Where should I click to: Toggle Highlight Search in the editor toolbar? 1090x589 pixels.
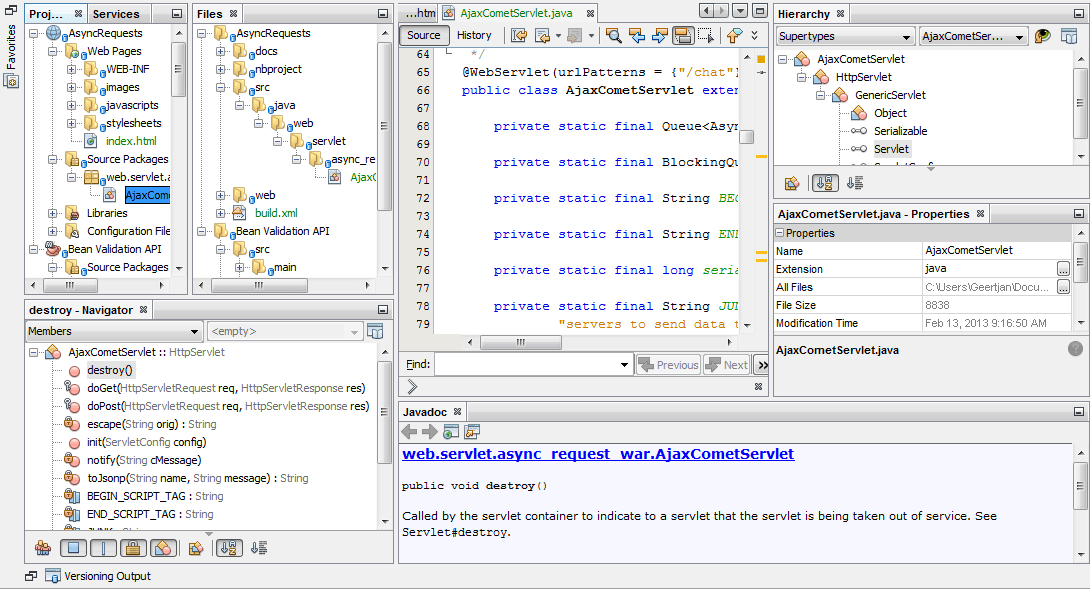pos(685,35)
